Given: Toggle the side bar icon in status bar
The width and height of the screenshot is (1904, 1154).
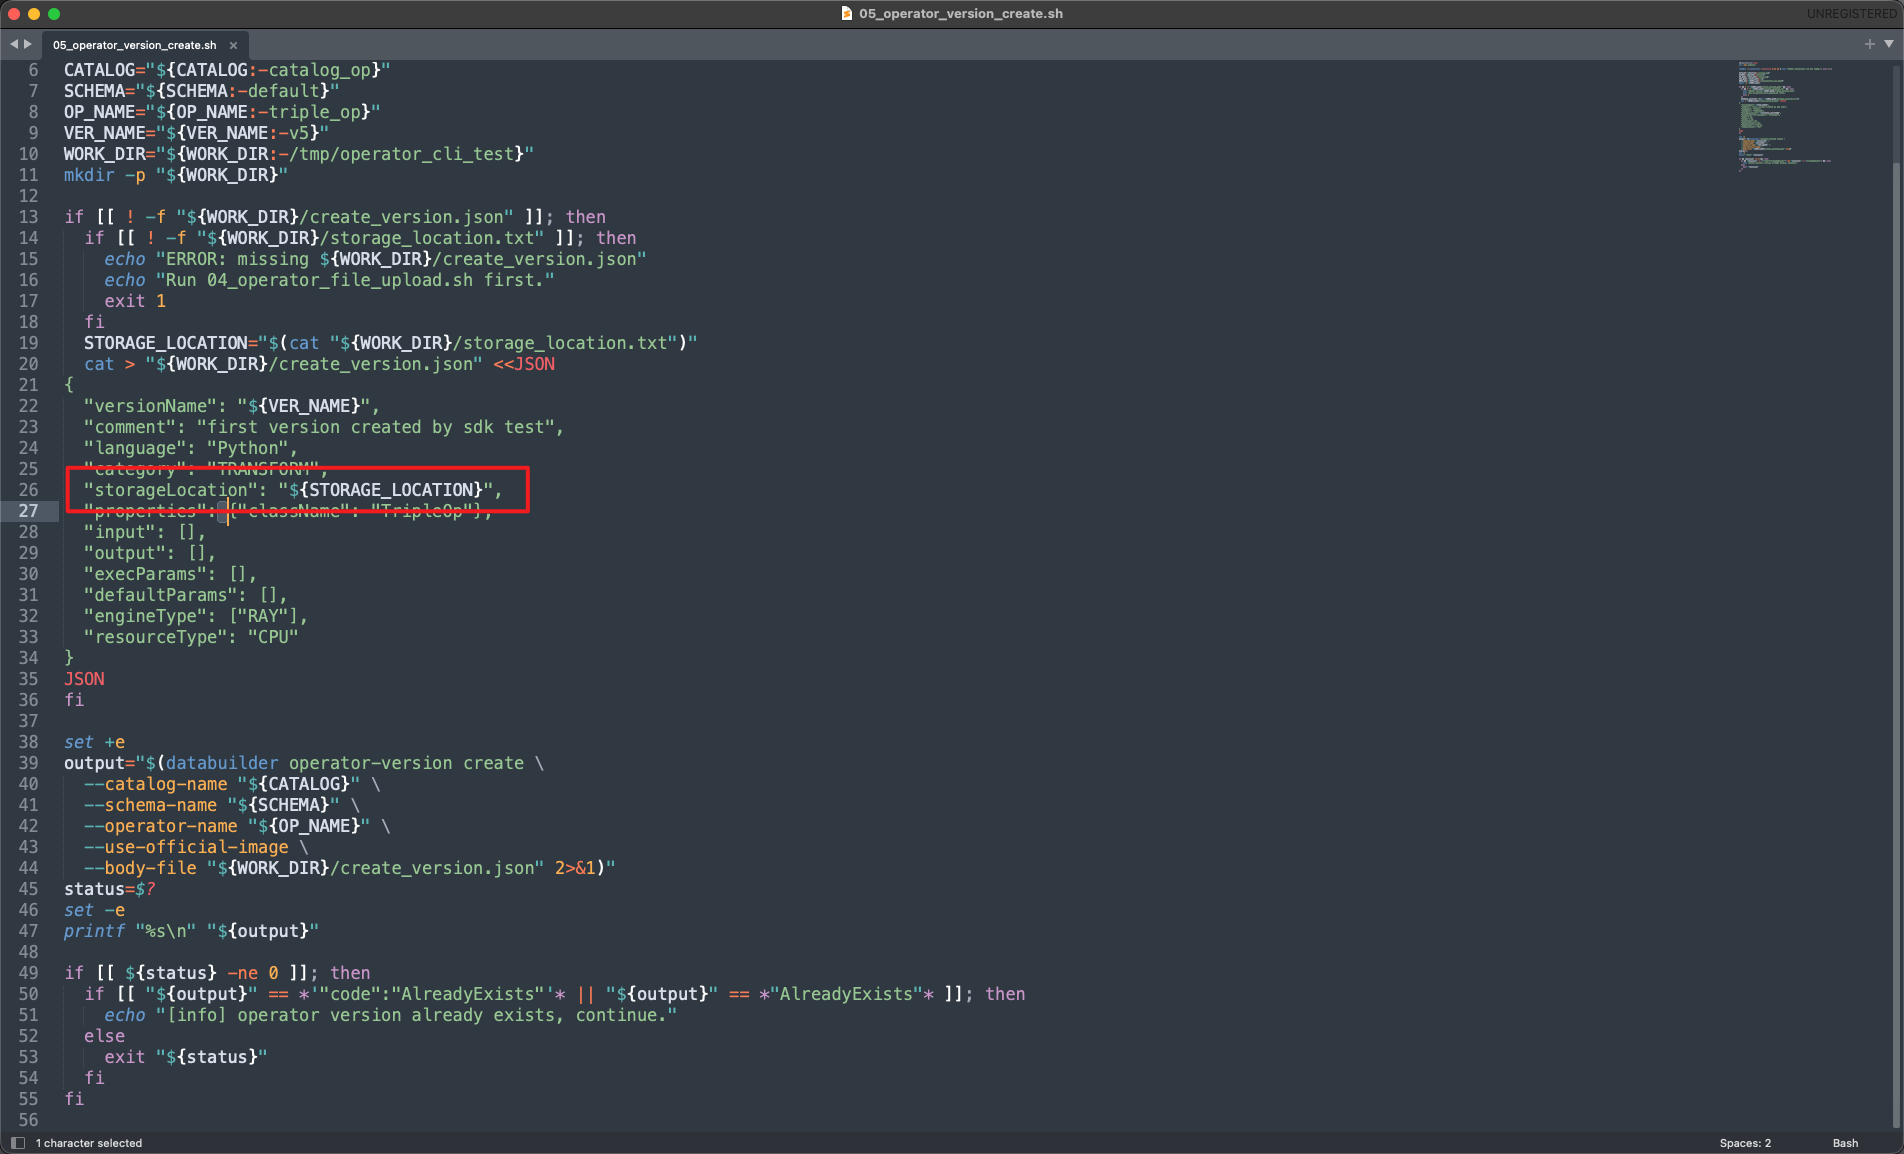Looking at the screenshot, I should click(x=17, y=1143).
